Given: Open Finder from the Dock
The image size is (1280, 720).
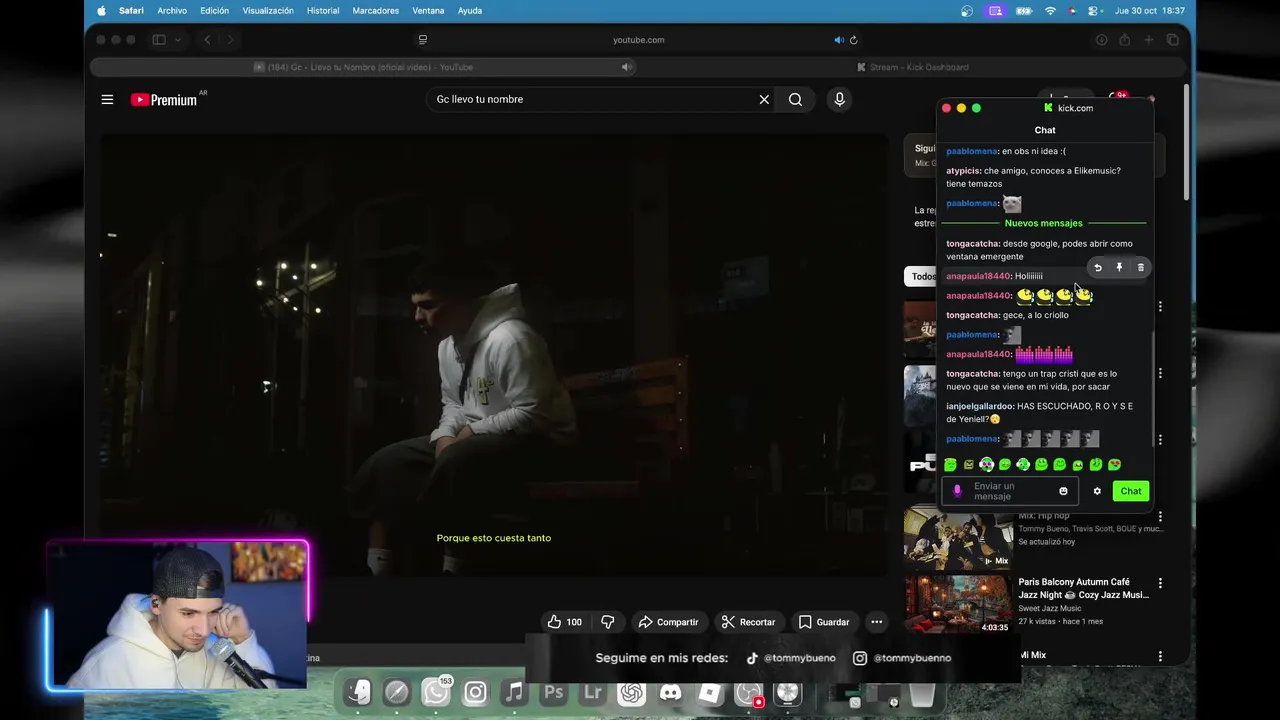Looking at the screenshot, I should click(358, 692).
